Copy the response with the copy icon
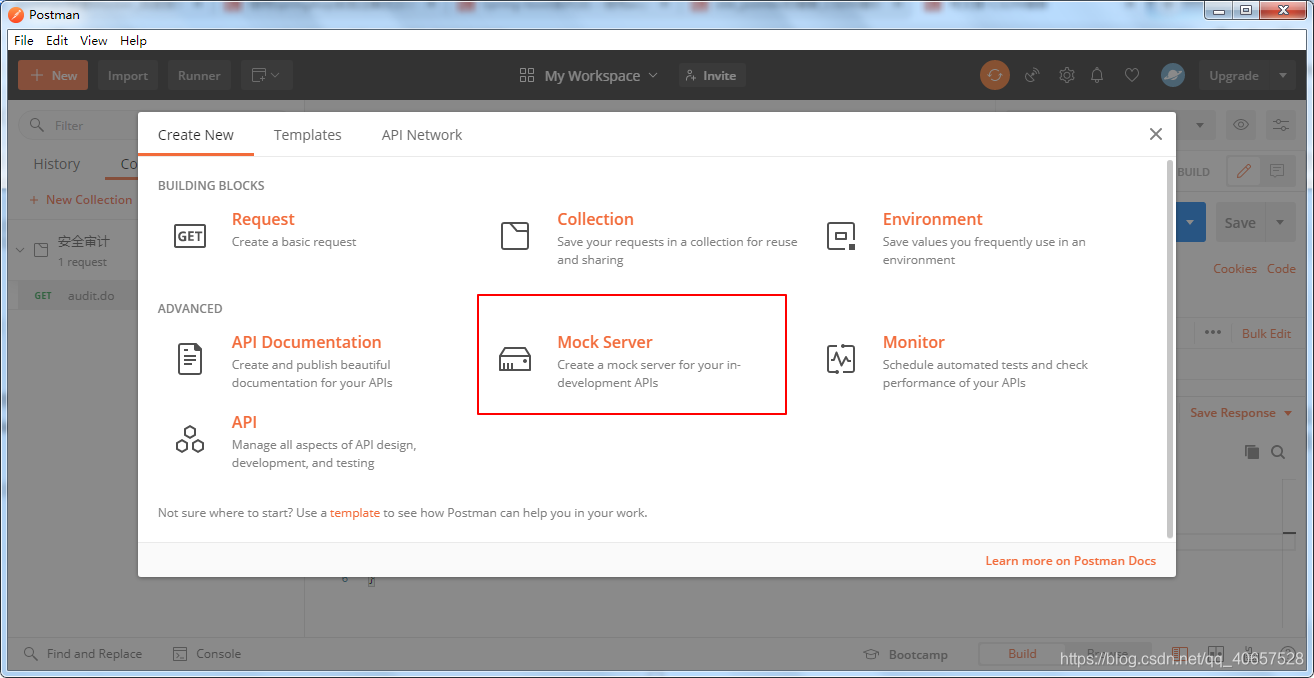The width and height of the screenshot is (1314, 678). (x=1252, y=452)
